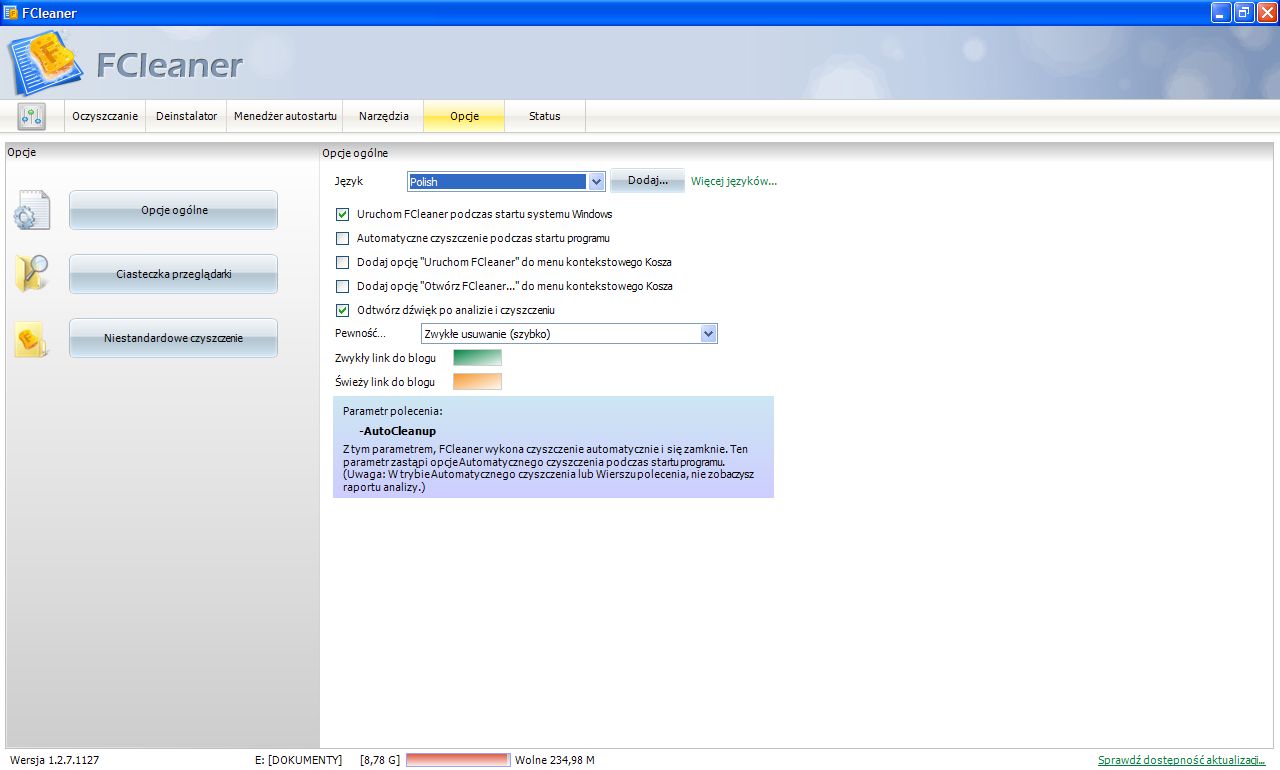Check Dodaj opcję "Uruchom FCleaner" to Kosza menu
The width and height of the screenshot is (1280, 770).
[x=343, y=262]
